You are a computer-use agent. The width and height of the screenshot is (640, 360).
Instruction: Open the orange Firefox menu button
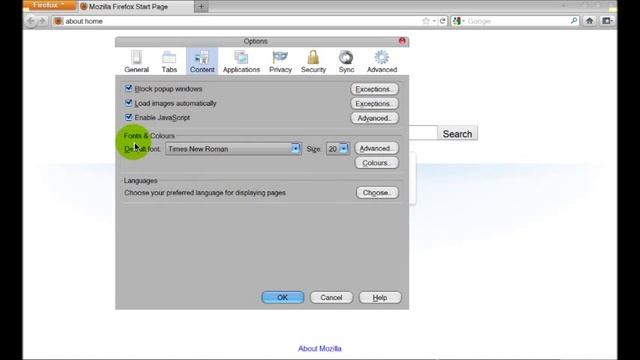pyautogui.click(x=49, y=5)
